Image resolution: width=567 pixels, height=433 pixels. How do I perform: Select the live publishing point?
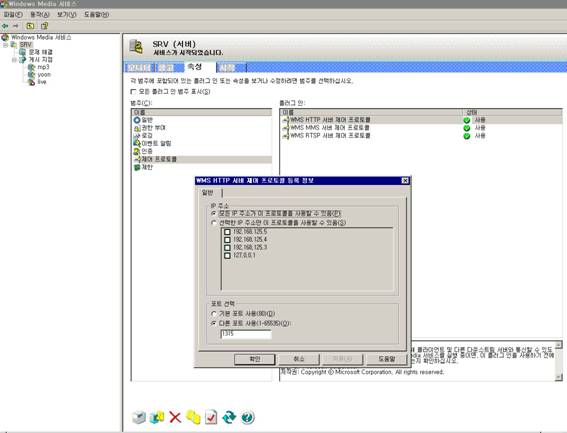pos(42,82)
